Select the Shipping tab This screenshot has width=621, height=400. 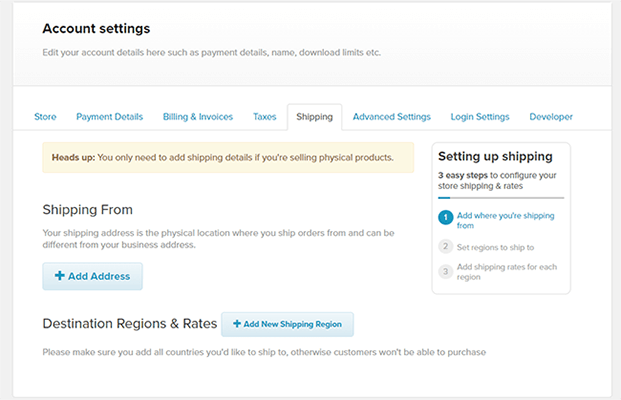tap(314, 117)
